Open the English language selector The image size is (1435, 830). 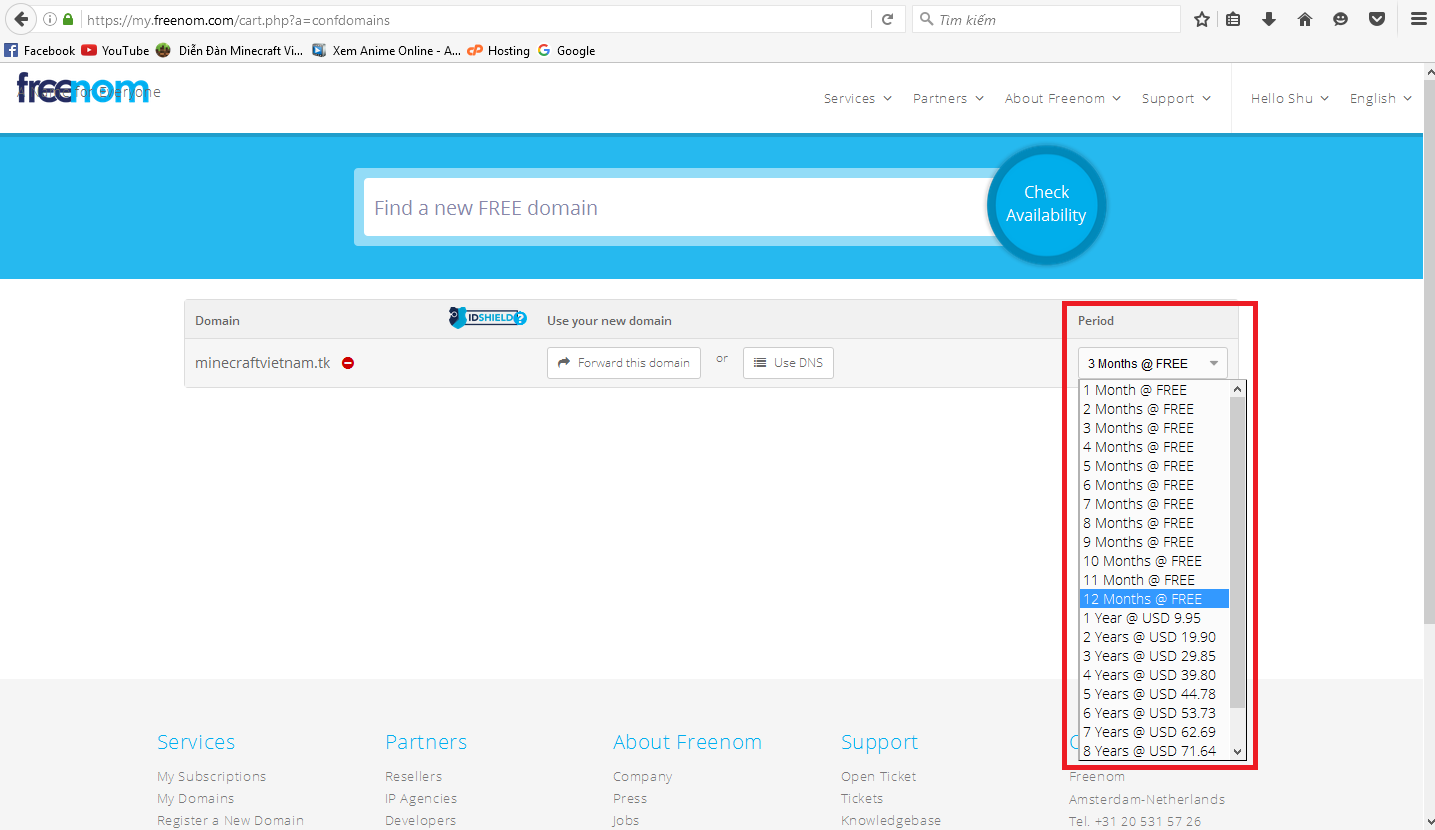(1381, 98)
